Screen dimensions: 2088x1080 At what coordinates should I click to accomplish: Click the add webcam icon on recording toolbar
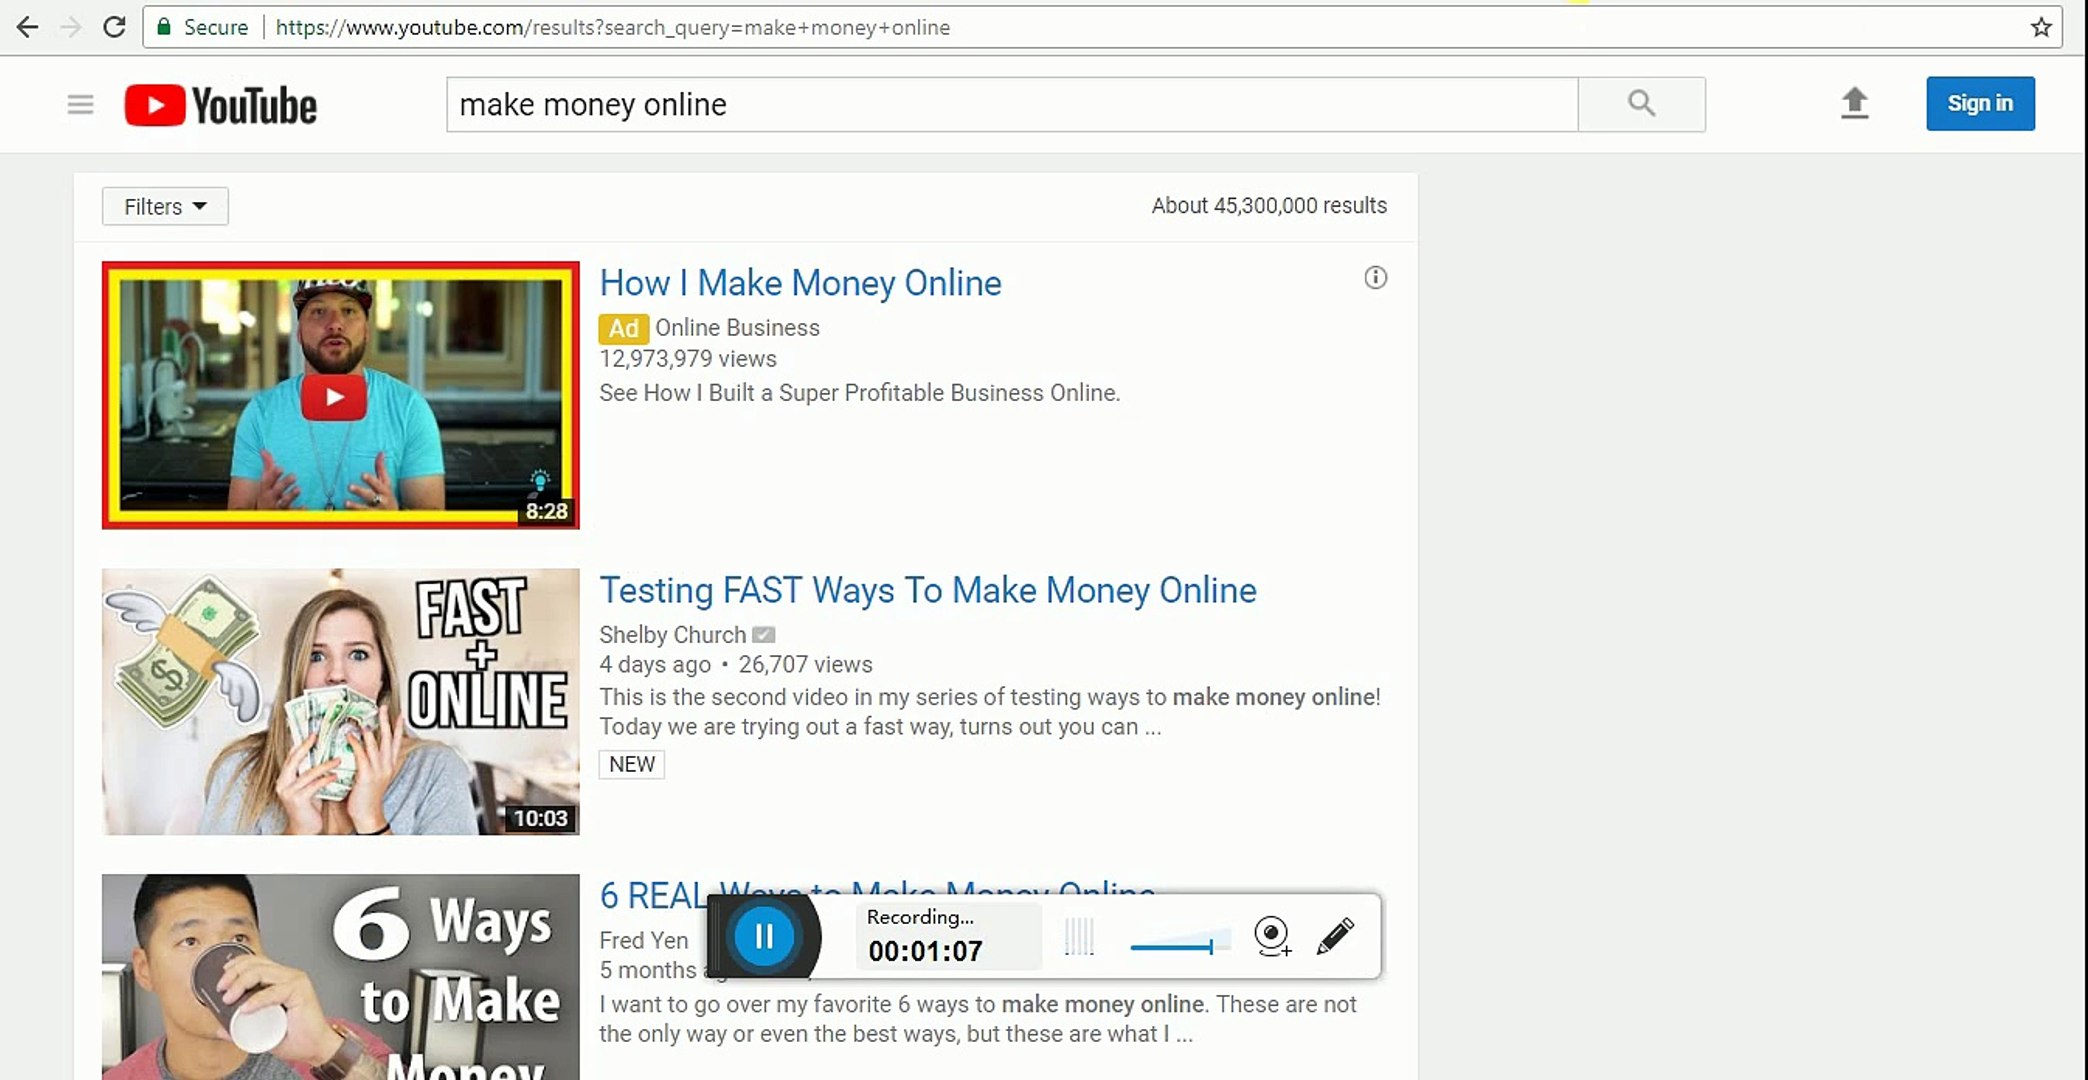1270,936
